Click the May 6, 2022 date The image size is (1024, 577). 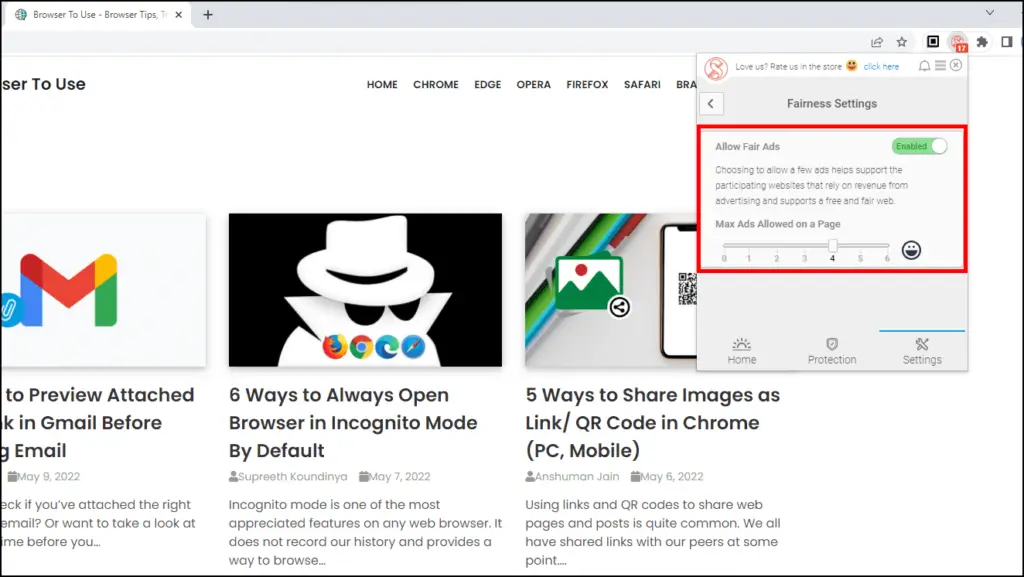[x=667, y=476]
